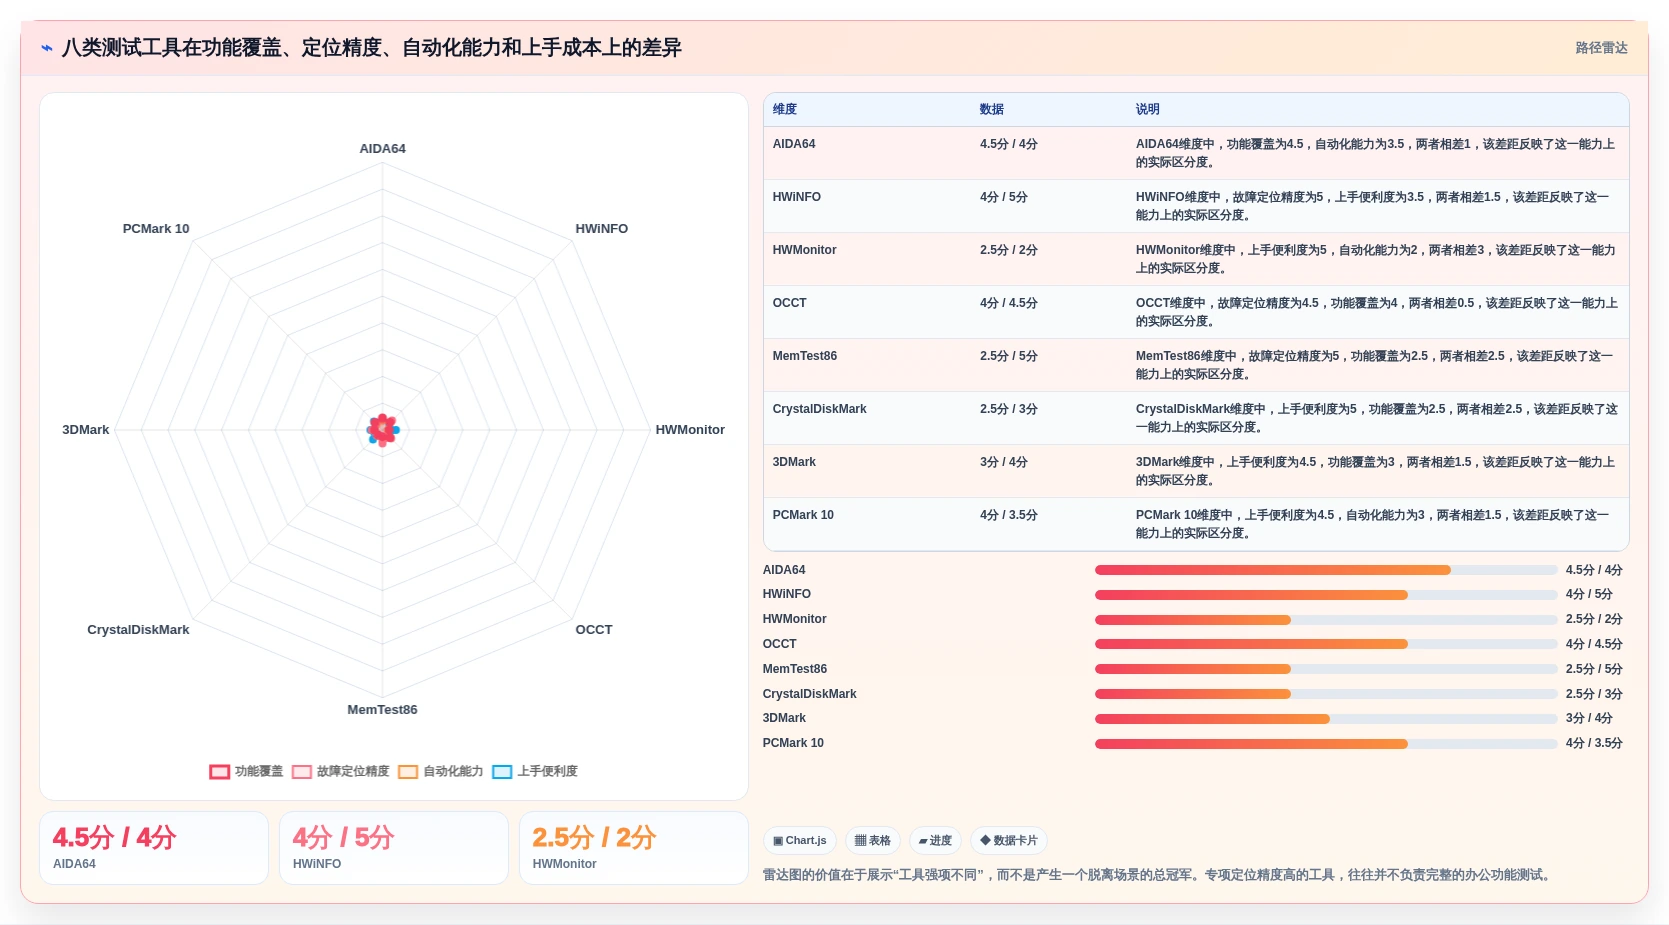Click the OCCT维度中 description text

coord(1376,312)
